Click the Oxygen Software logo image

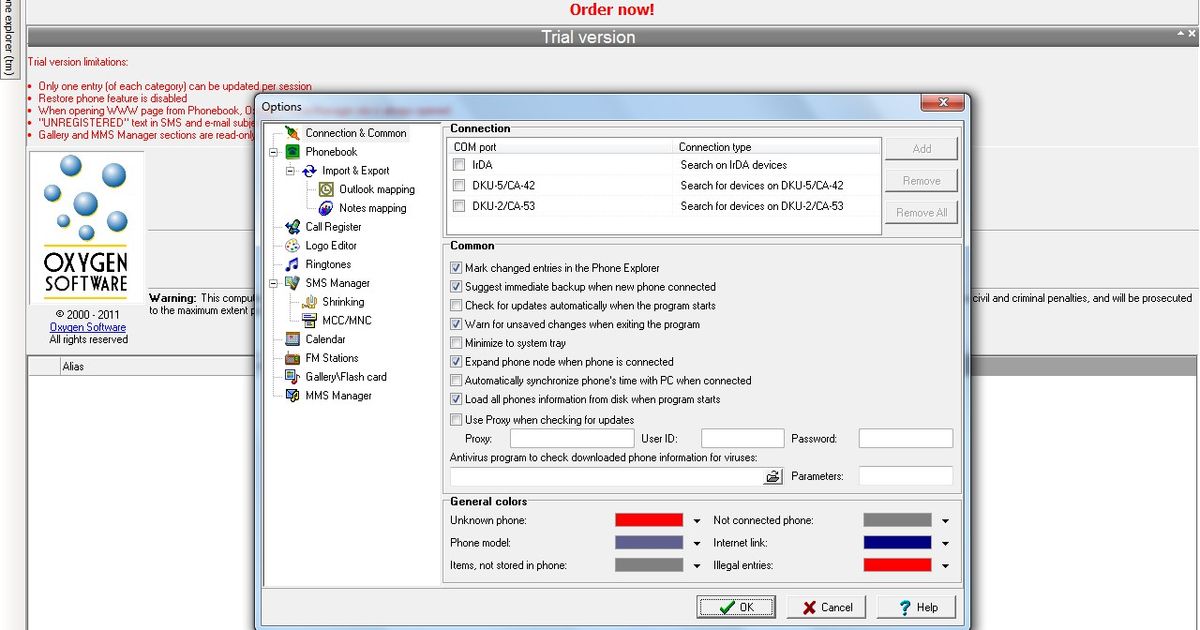pyautogui.click(x=86, y=226)
